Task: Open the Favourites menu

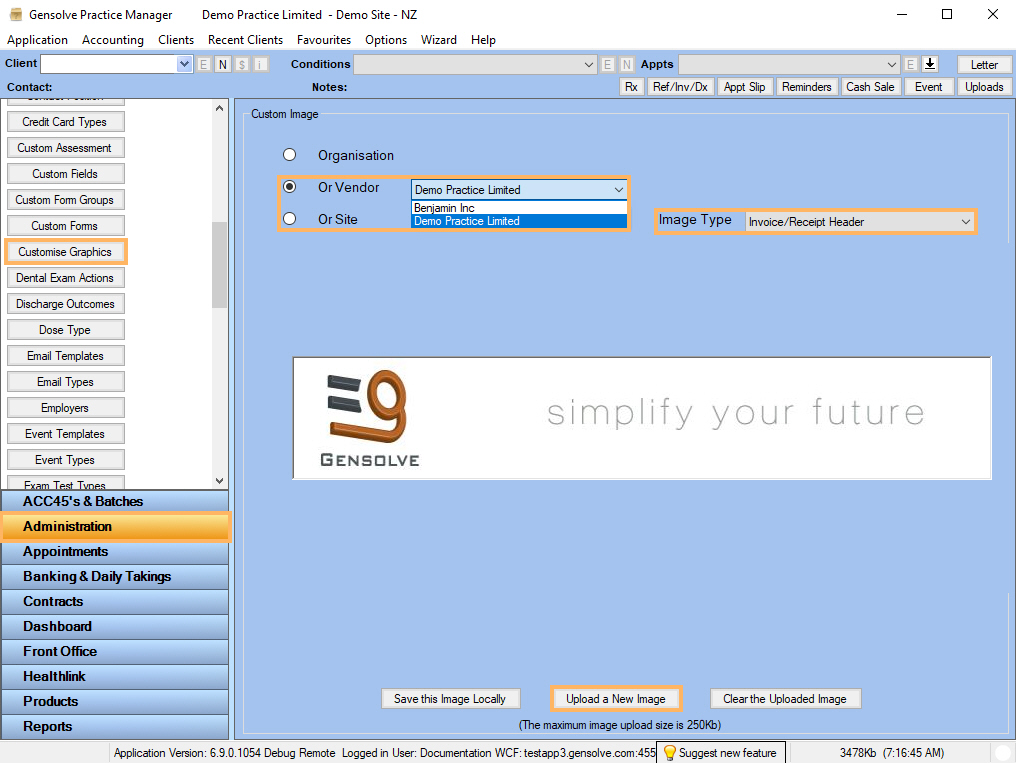Action: [324, 40]
